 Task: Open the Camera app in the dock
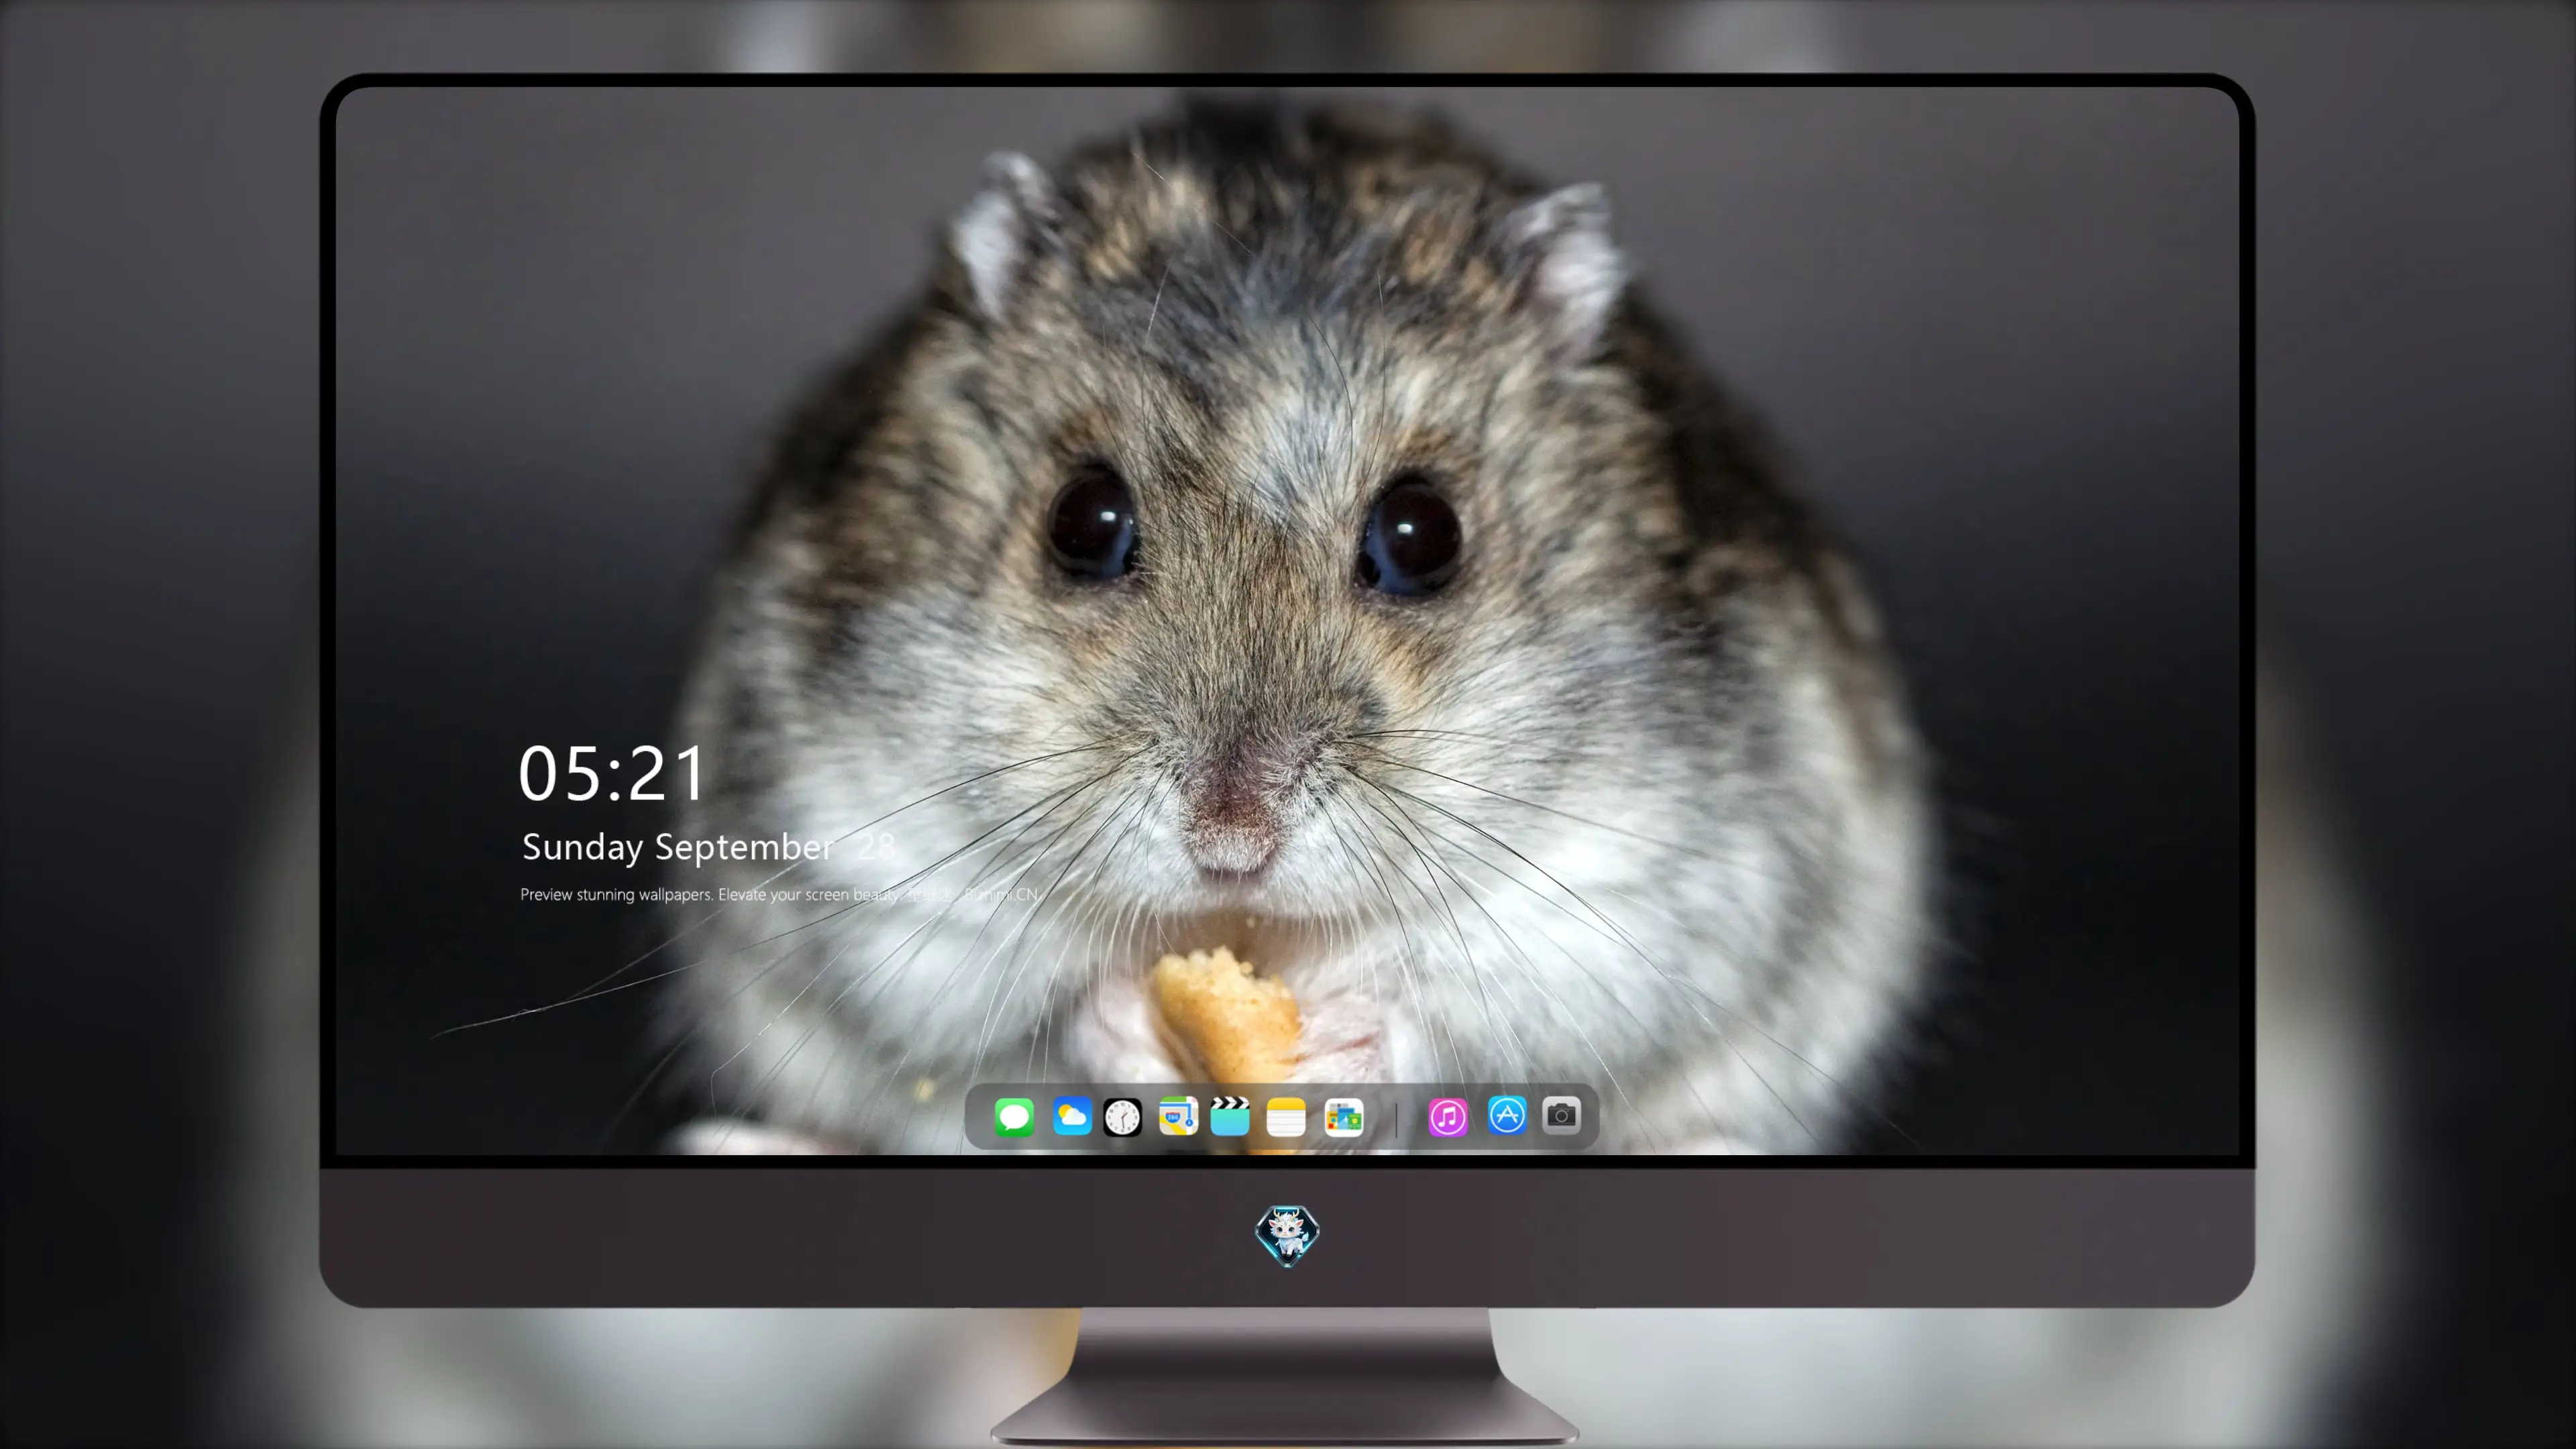tap(1562, 1115)
